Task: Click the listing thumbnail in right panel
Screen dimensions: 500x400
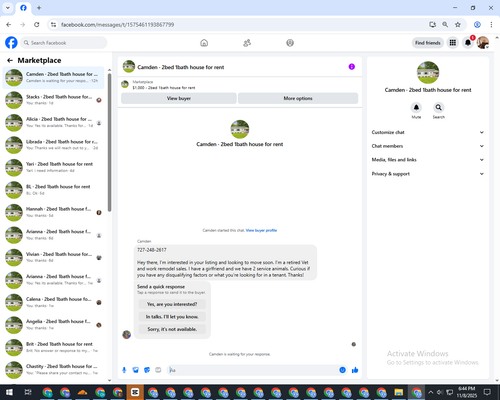Action: 428,72
